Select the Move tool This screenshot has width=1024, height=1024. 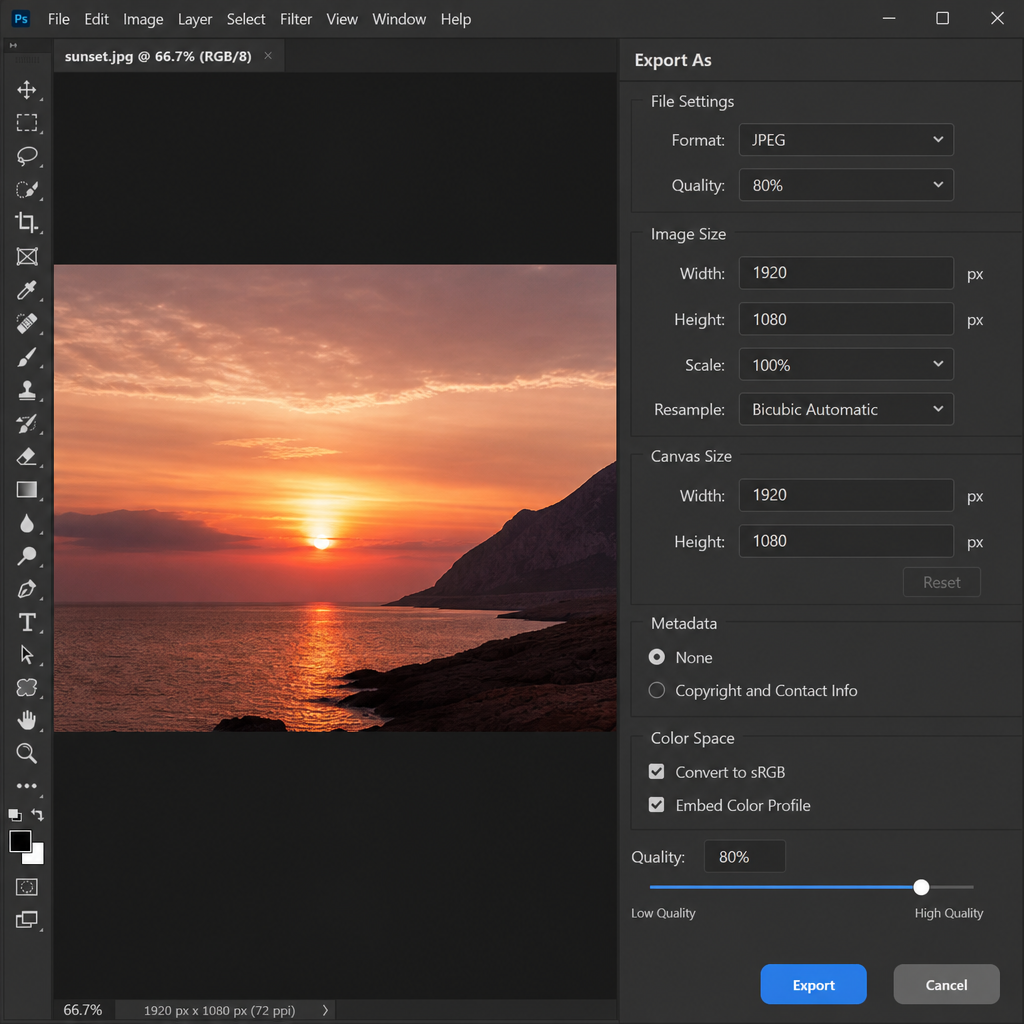pyautogui.click(x=26, y=89)
